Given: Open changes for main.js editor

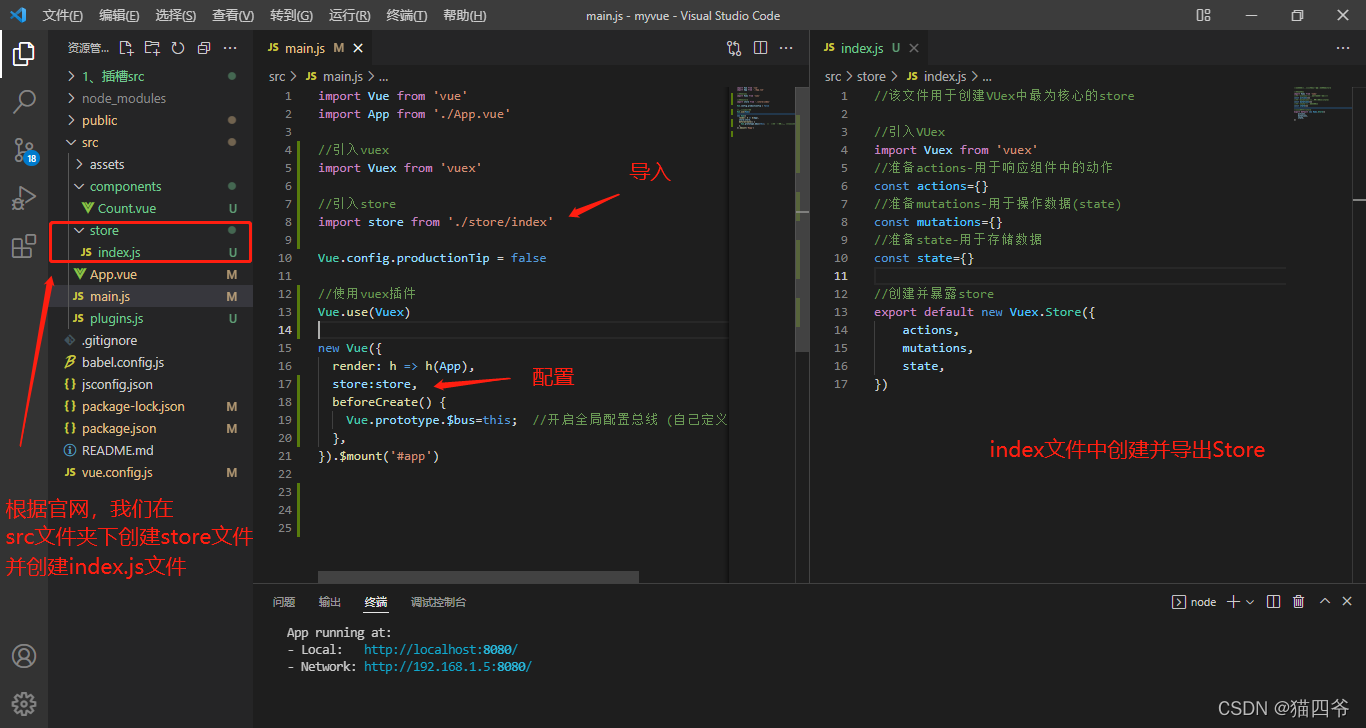Looking at the screenshot, I should tap(734, 48).
